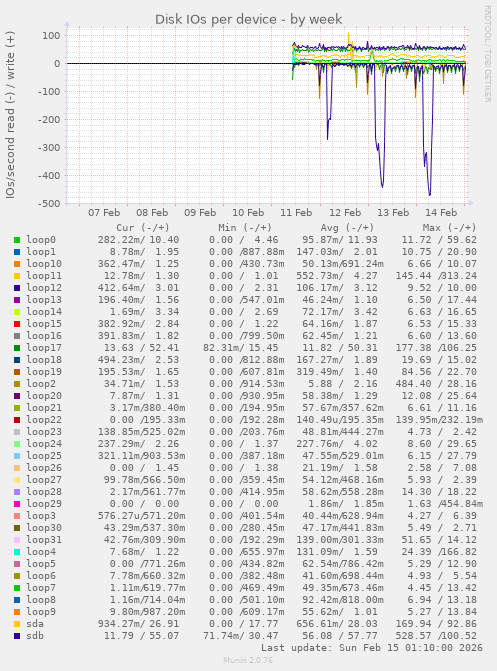Select the loop17 legend label

pos(44,348)
